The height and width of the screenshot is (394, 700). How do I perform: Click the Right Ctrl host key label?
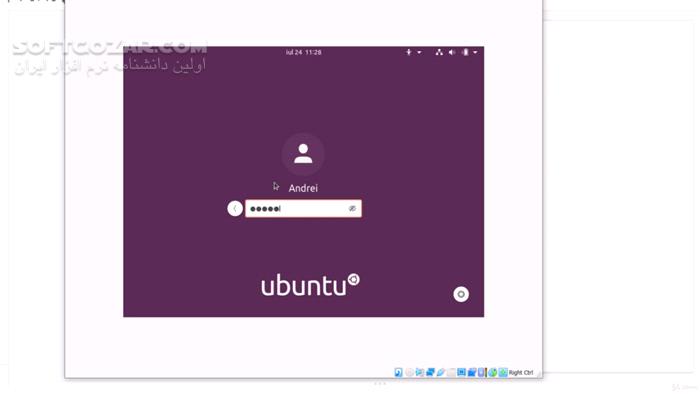pyautogui.click(x=521, y=373)
